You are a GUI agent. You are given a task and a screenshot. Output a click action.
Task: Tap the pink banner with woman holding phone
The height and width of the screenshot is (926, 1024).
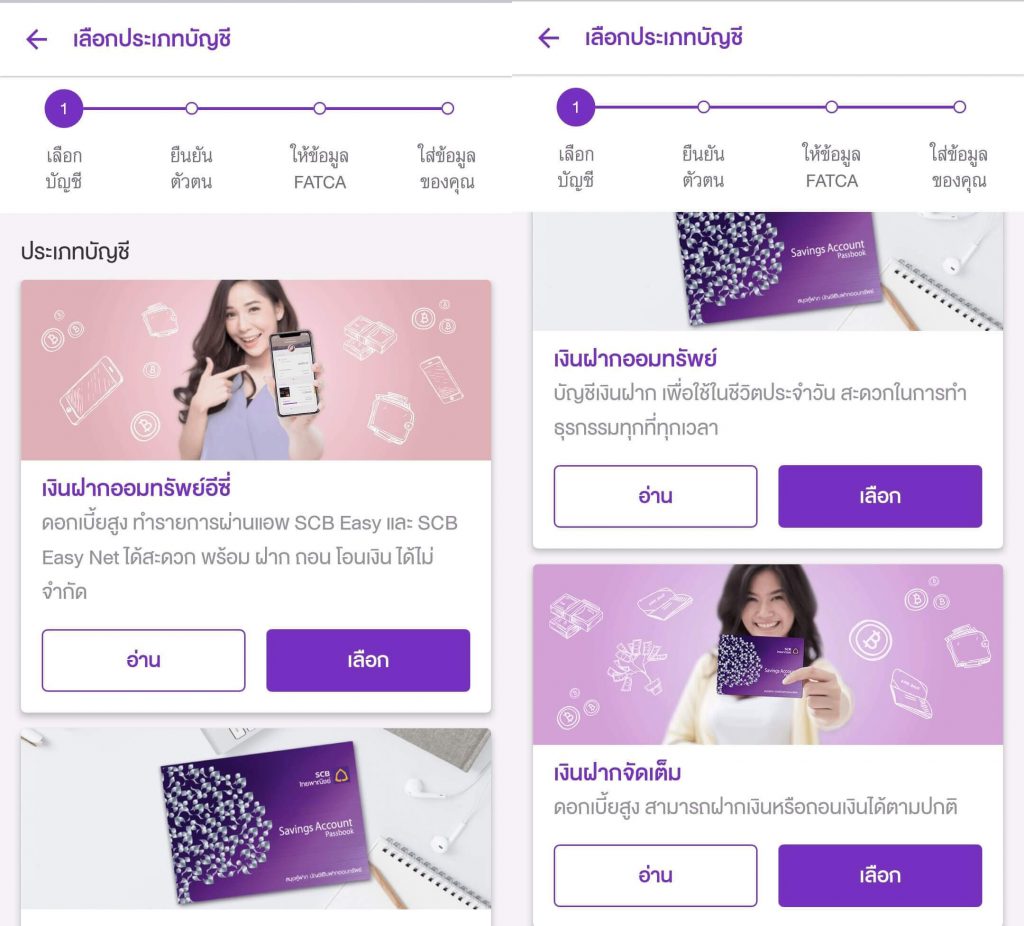coord(256,370)
